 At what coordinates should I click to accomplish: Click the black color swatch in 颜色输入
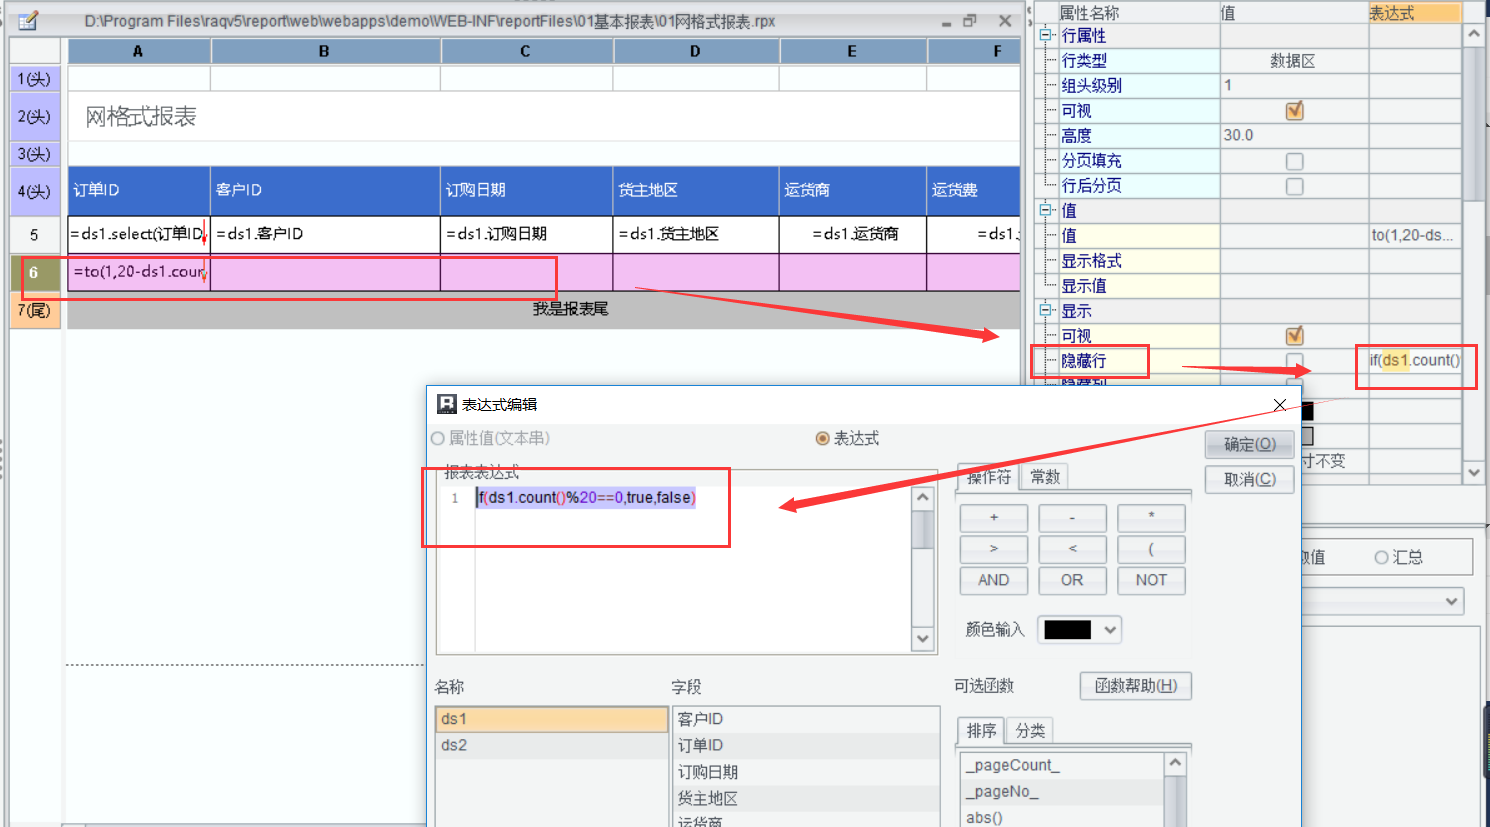[1067, 630]
